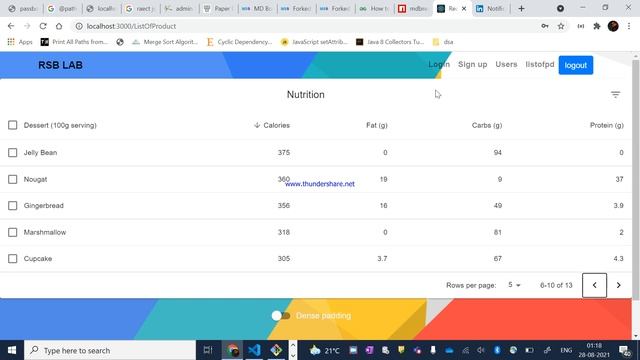Click the Windows taskbar search box

(110, 350)
